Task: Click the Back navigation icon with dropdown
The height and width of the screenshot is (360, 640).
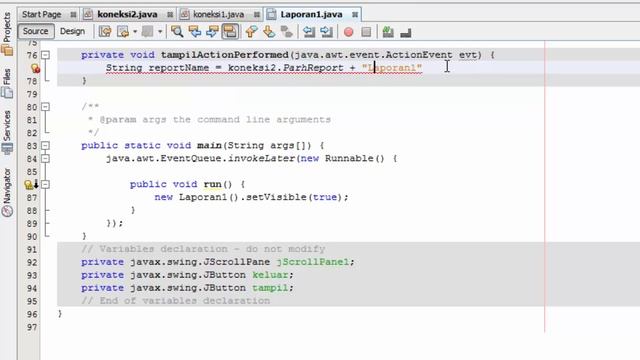Action: (x=123, y=31)
